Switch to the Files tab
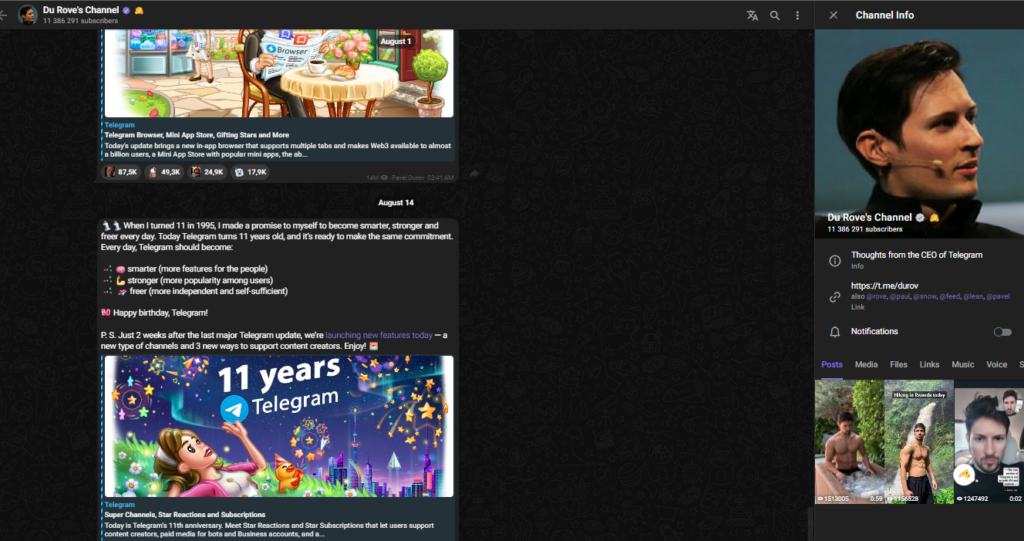The height and width of the screenshot is (541, 1024). click(899, 365)
